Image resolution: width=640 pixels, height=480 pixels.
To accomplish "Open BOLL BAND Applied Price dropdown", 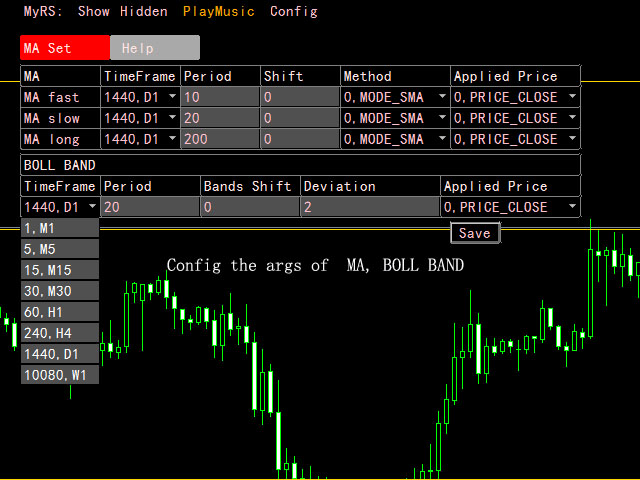I will tap(510, 207).
